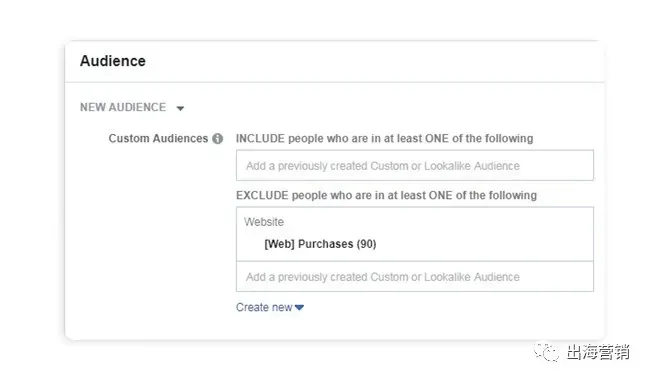Open the NEW AUDIENCE dropdown arrow

(180, 108)
